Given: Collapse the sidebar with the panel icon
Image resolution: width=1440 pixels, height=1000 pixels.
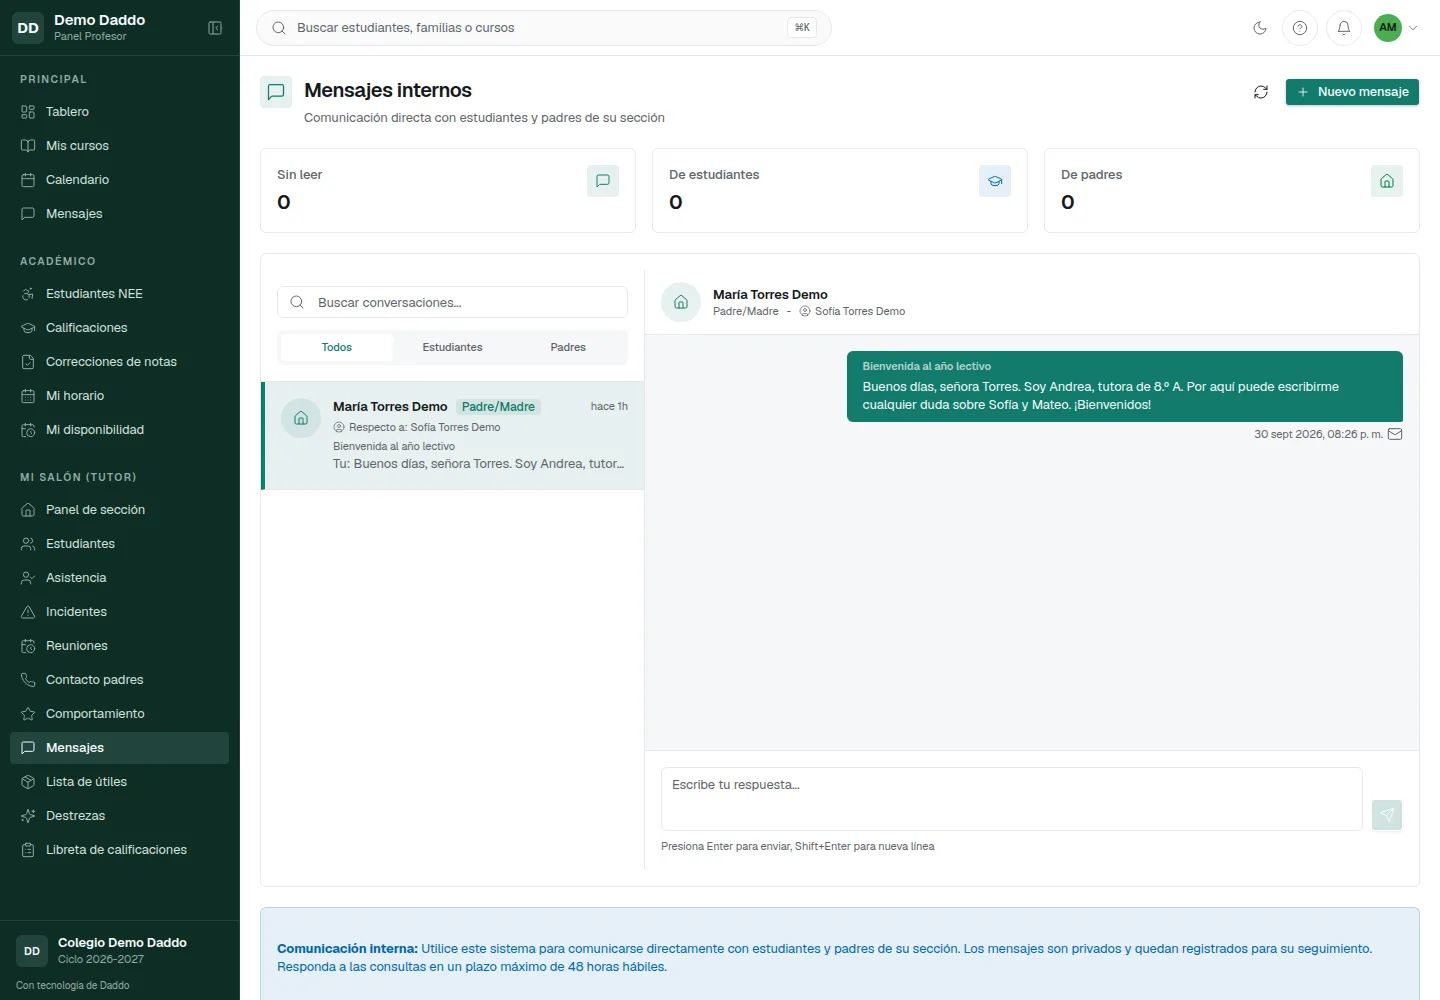Looking at the screenshot, I should point(215,28).
